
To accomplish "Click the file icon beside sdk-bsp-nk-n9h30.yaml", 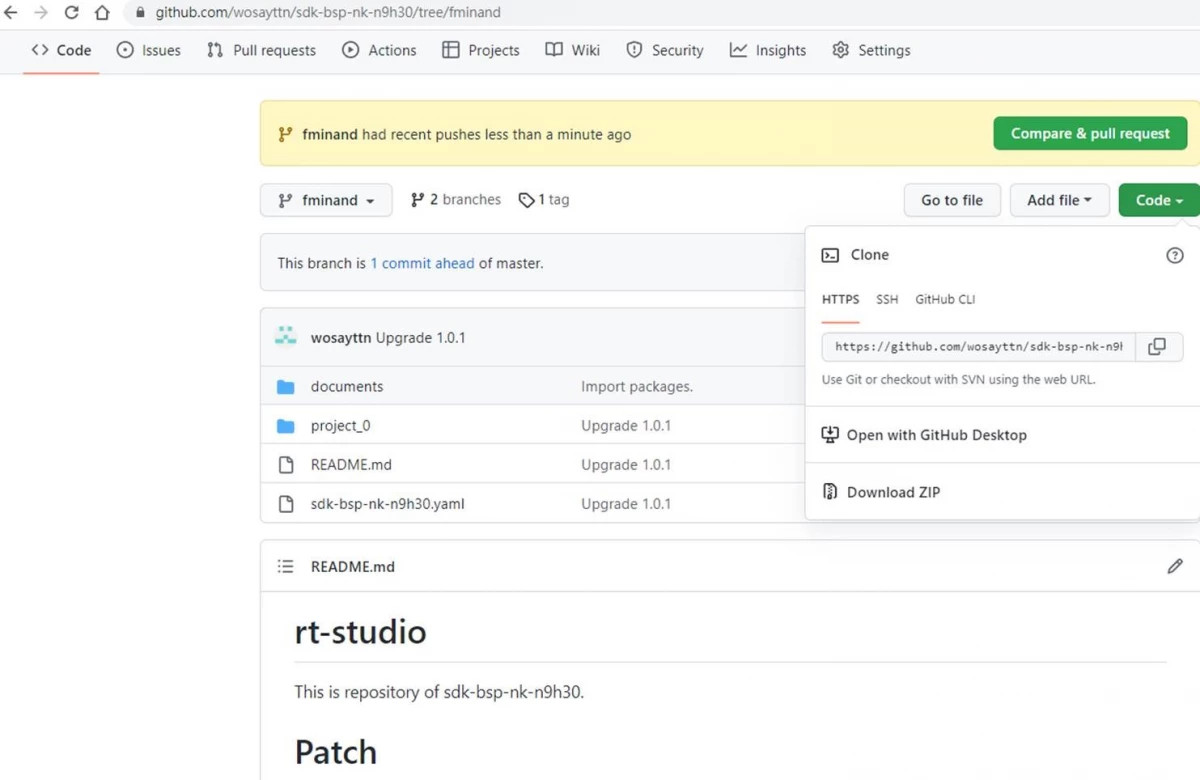I will [x=286, y=504].
